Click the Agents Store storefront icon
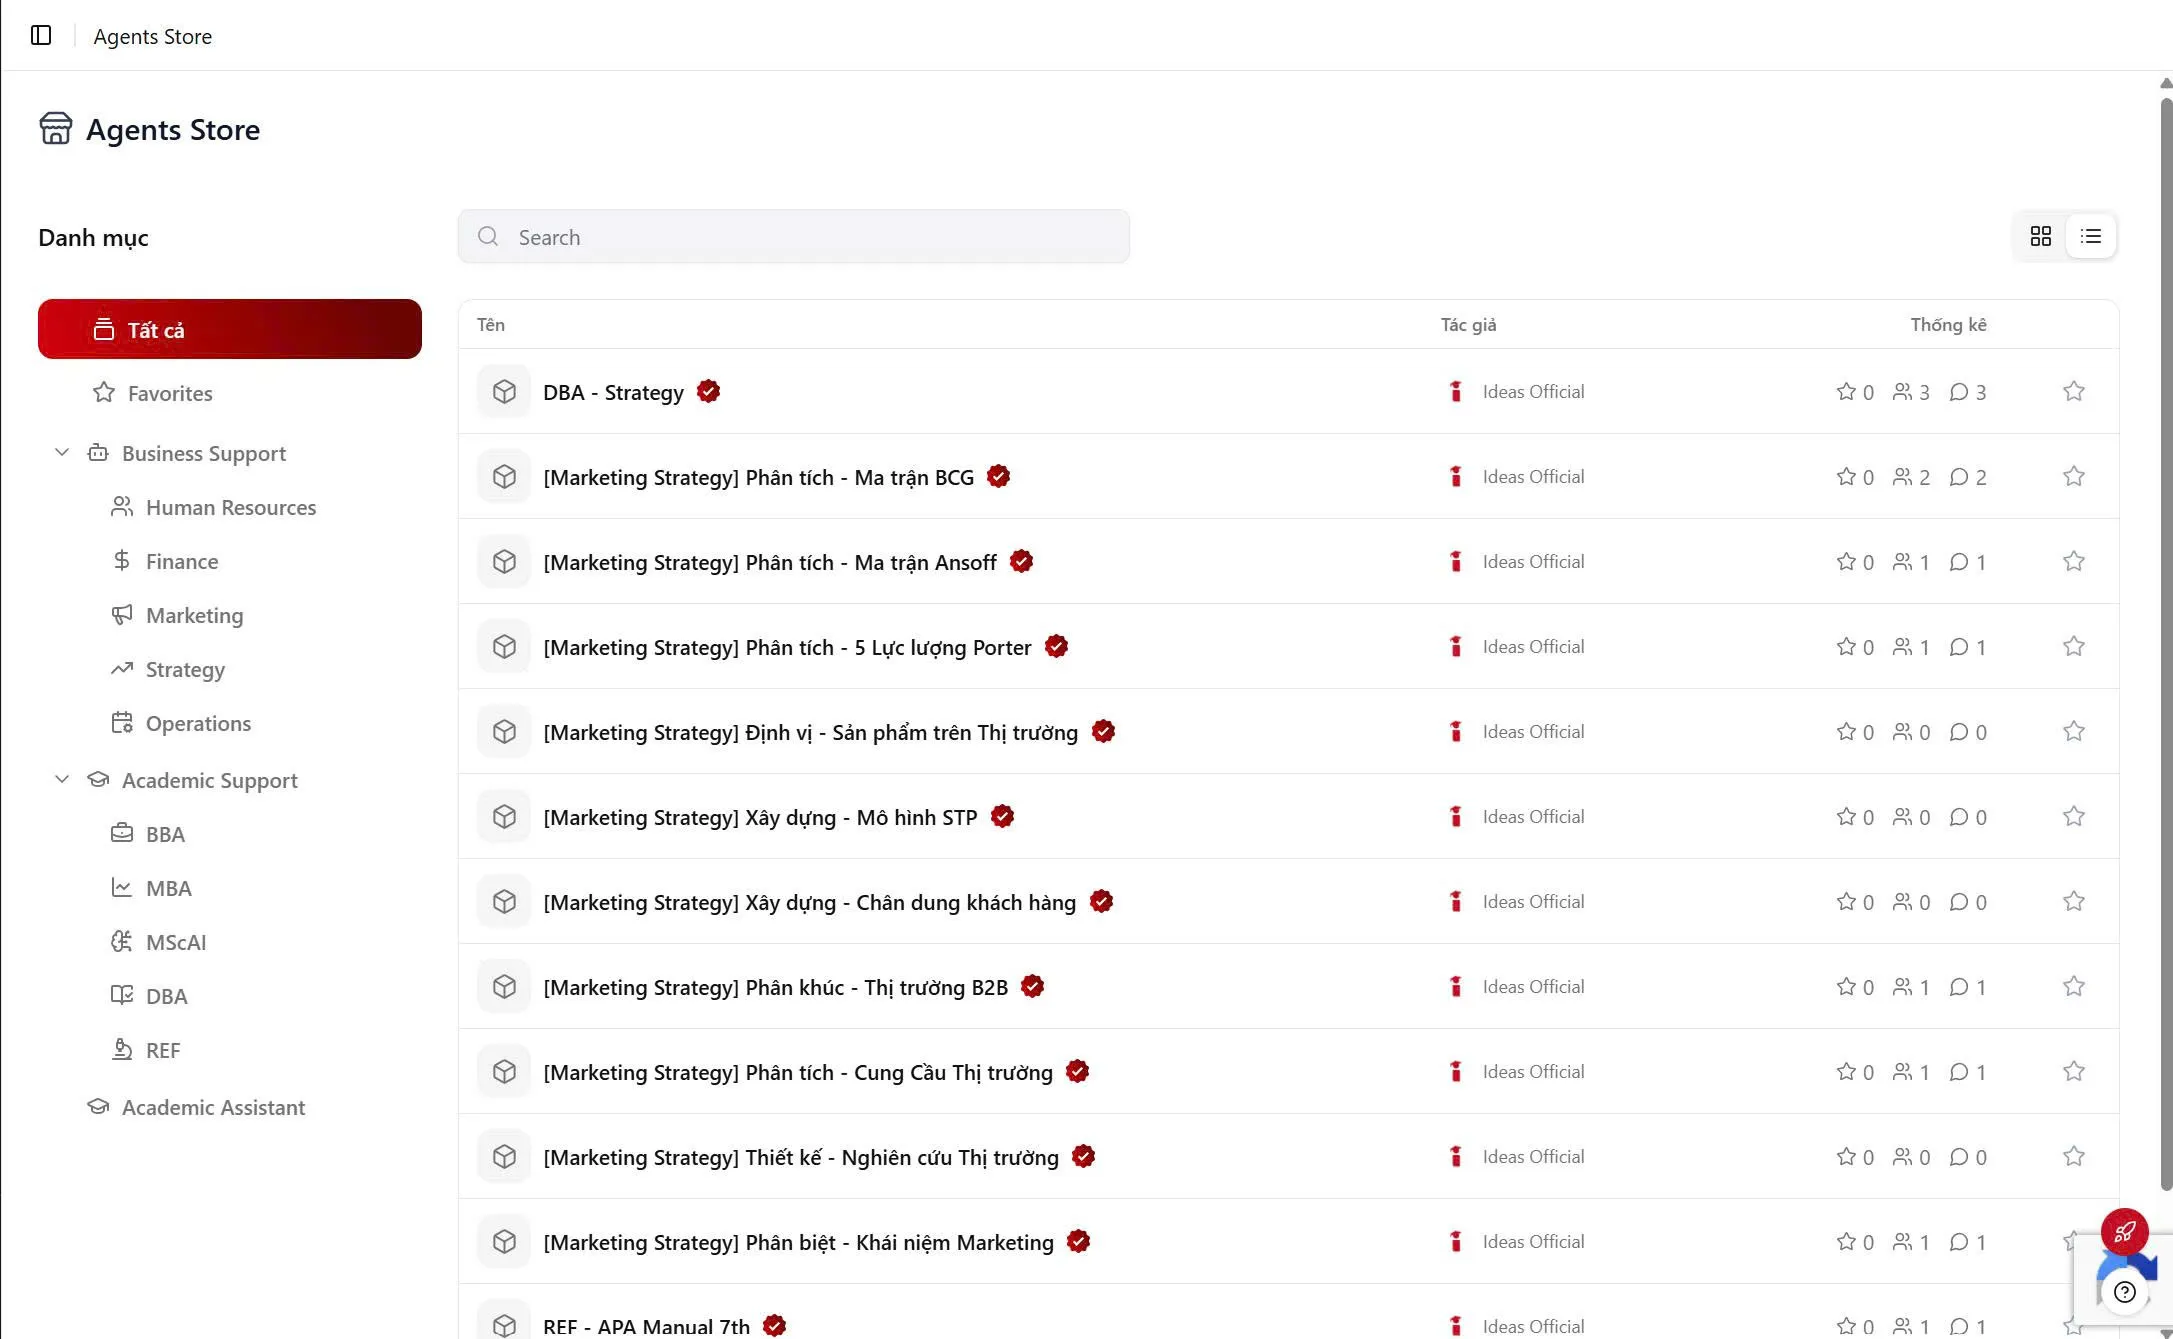Image resolution: width=2173 pixels, height=1339 pixels. pyautogui.click(x=56, y=129)
